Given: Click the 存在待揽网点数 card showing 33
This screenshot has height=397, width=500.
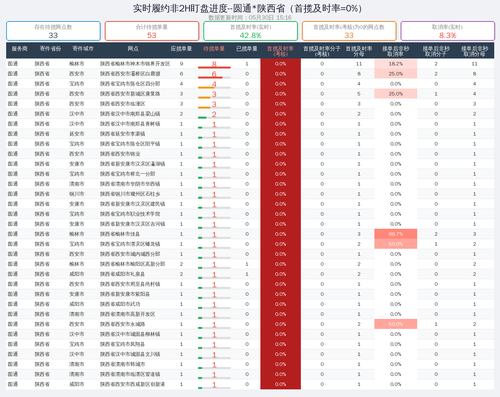Looking at the screenshot, I should click(53, 31).
